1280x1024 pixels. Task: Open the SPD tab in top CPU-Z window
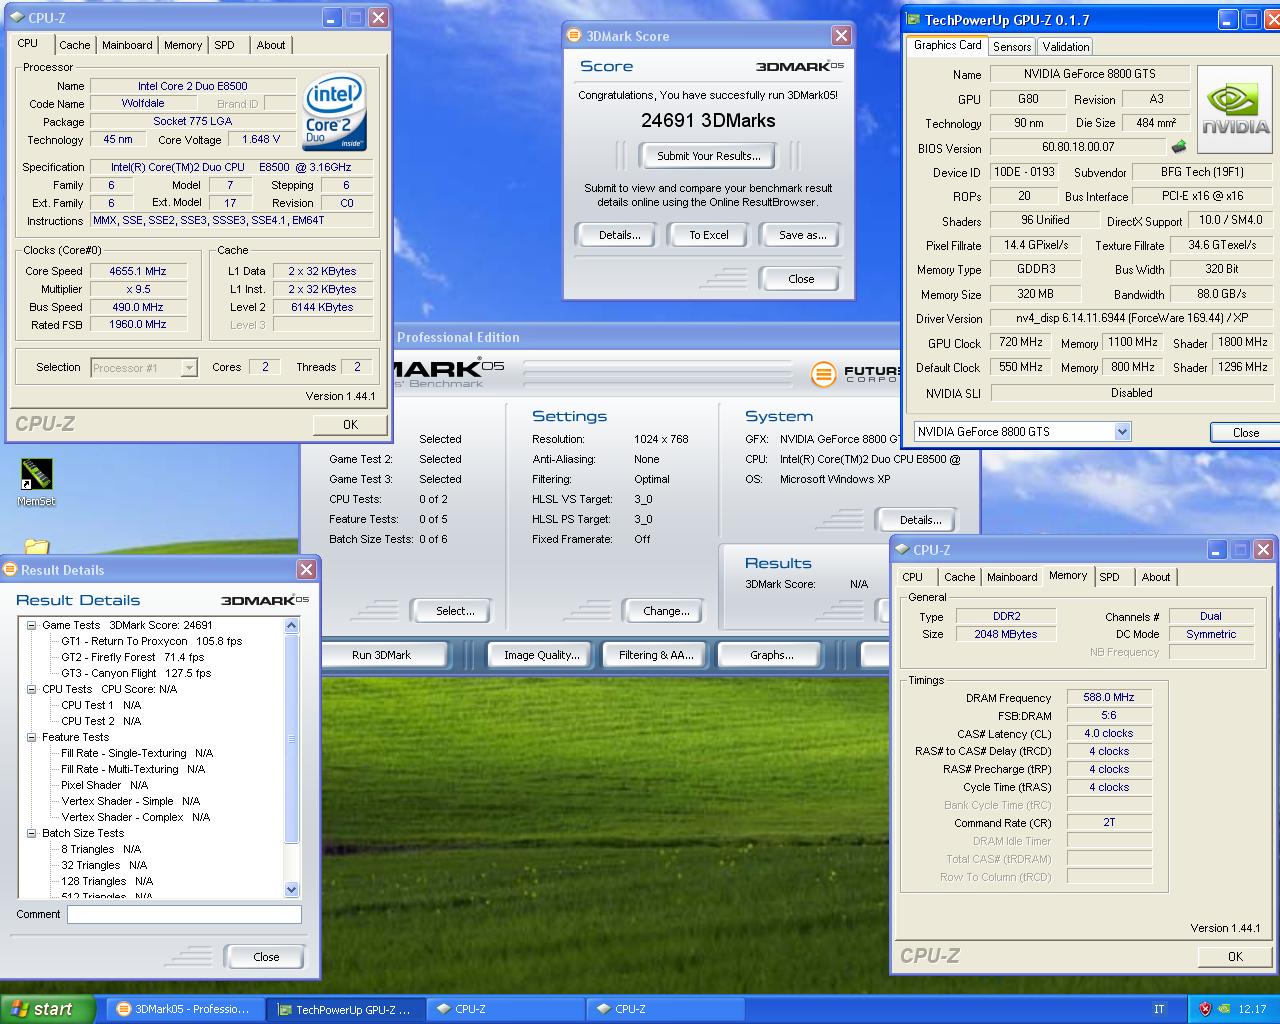(x=224, y=45)
